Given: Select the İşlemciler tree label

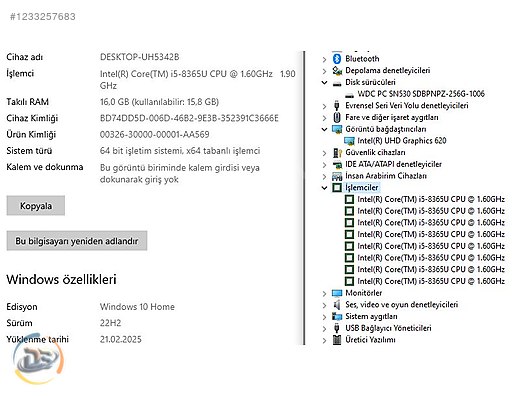Looking at the screenshot, I should click(x=362, y=188).
